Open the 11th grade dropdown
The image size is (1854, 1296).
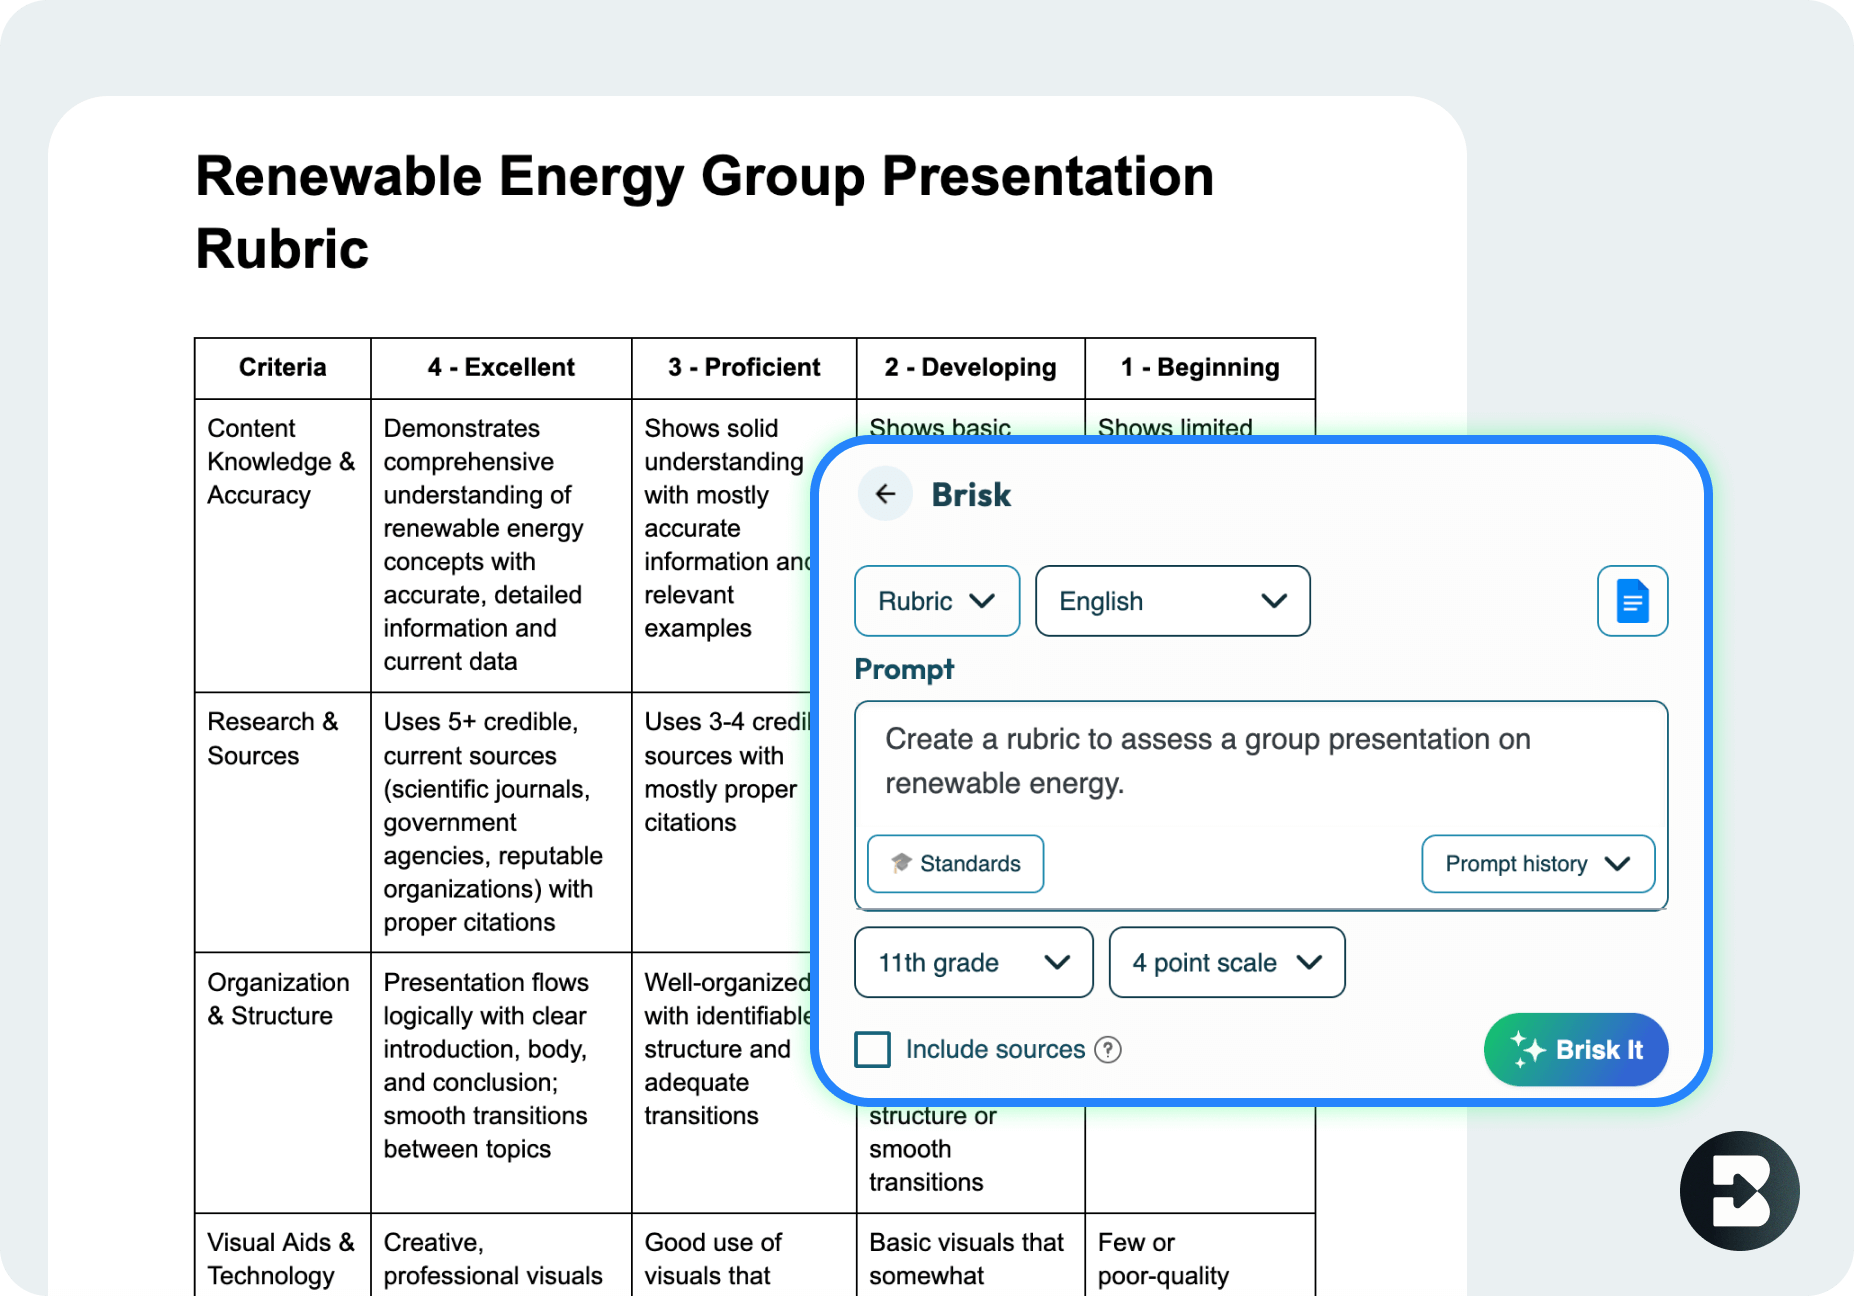click(973, 963)
